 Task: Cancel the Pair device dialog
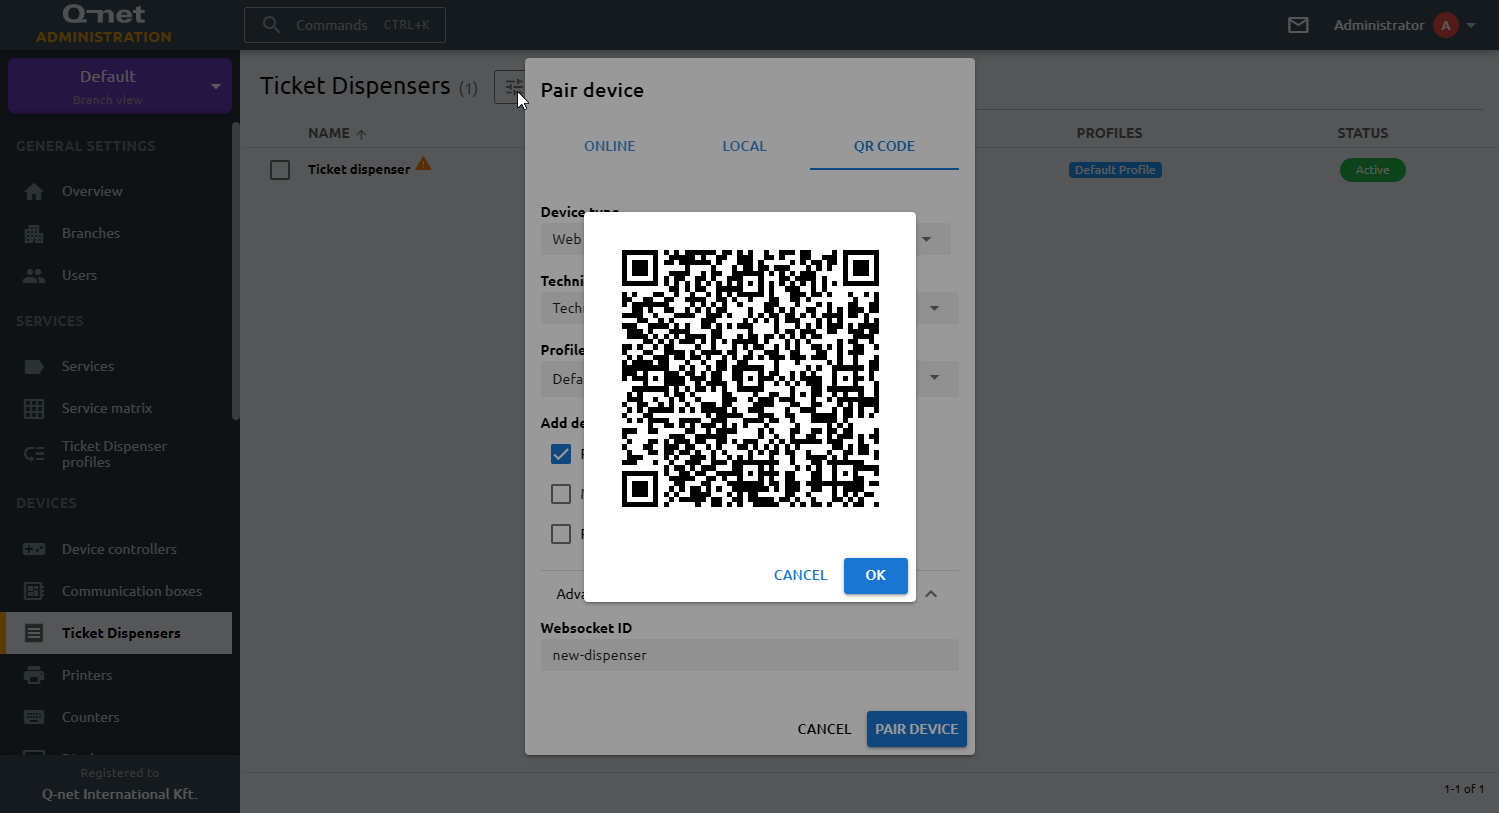[x=824, y=729]
